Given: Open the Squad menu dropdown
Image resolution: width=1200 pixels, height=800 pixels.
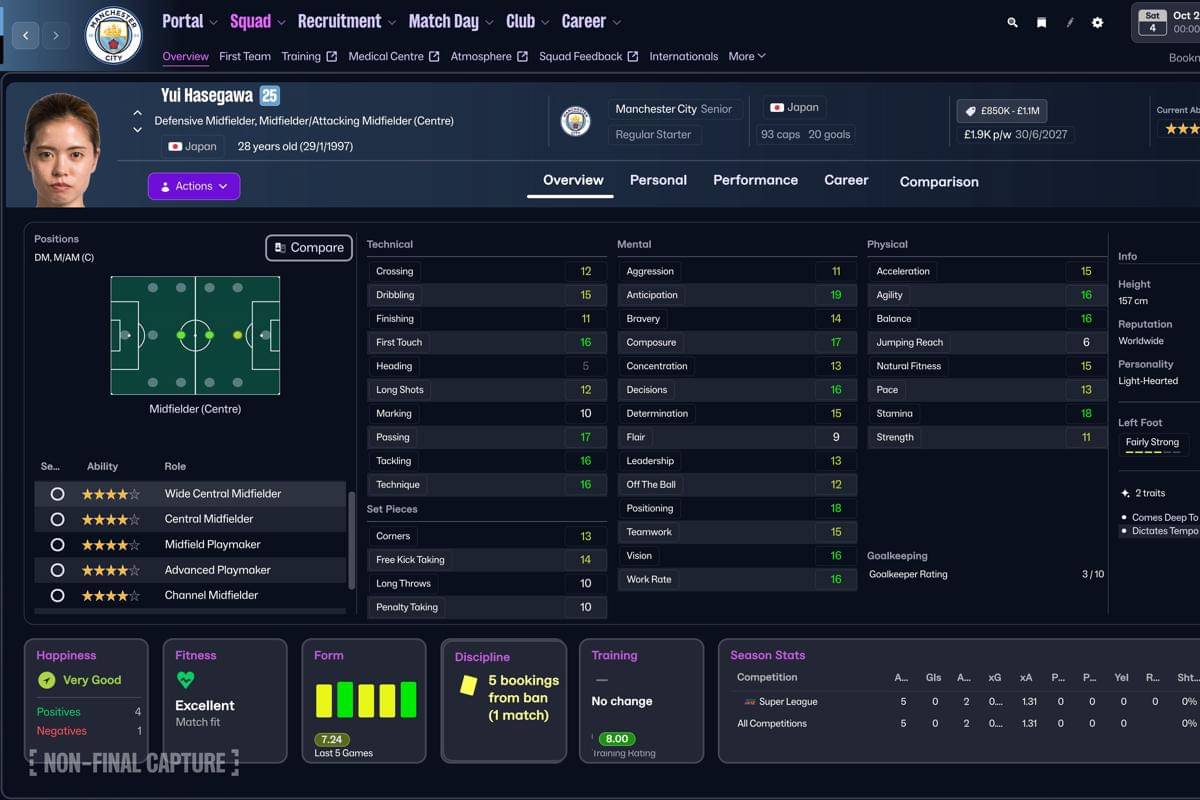Looking at the screenshot, I should tap(251, 21).
